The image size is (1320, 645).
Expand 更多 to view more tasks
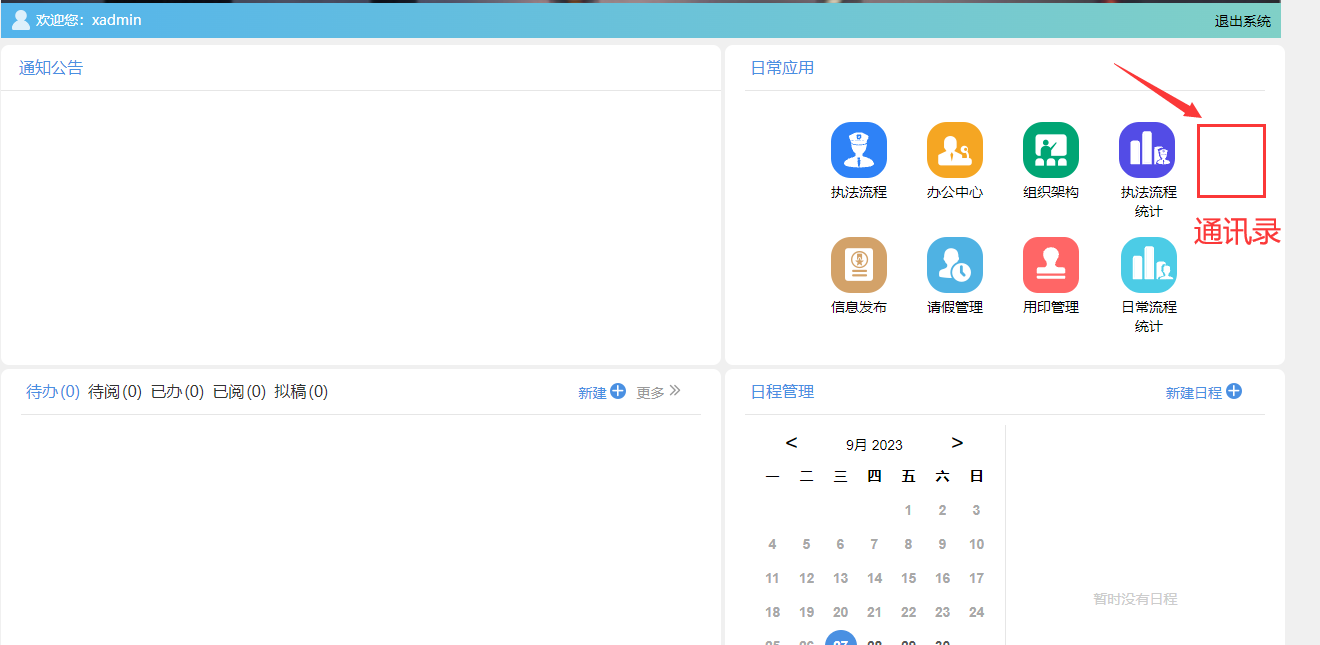(658, 392)
